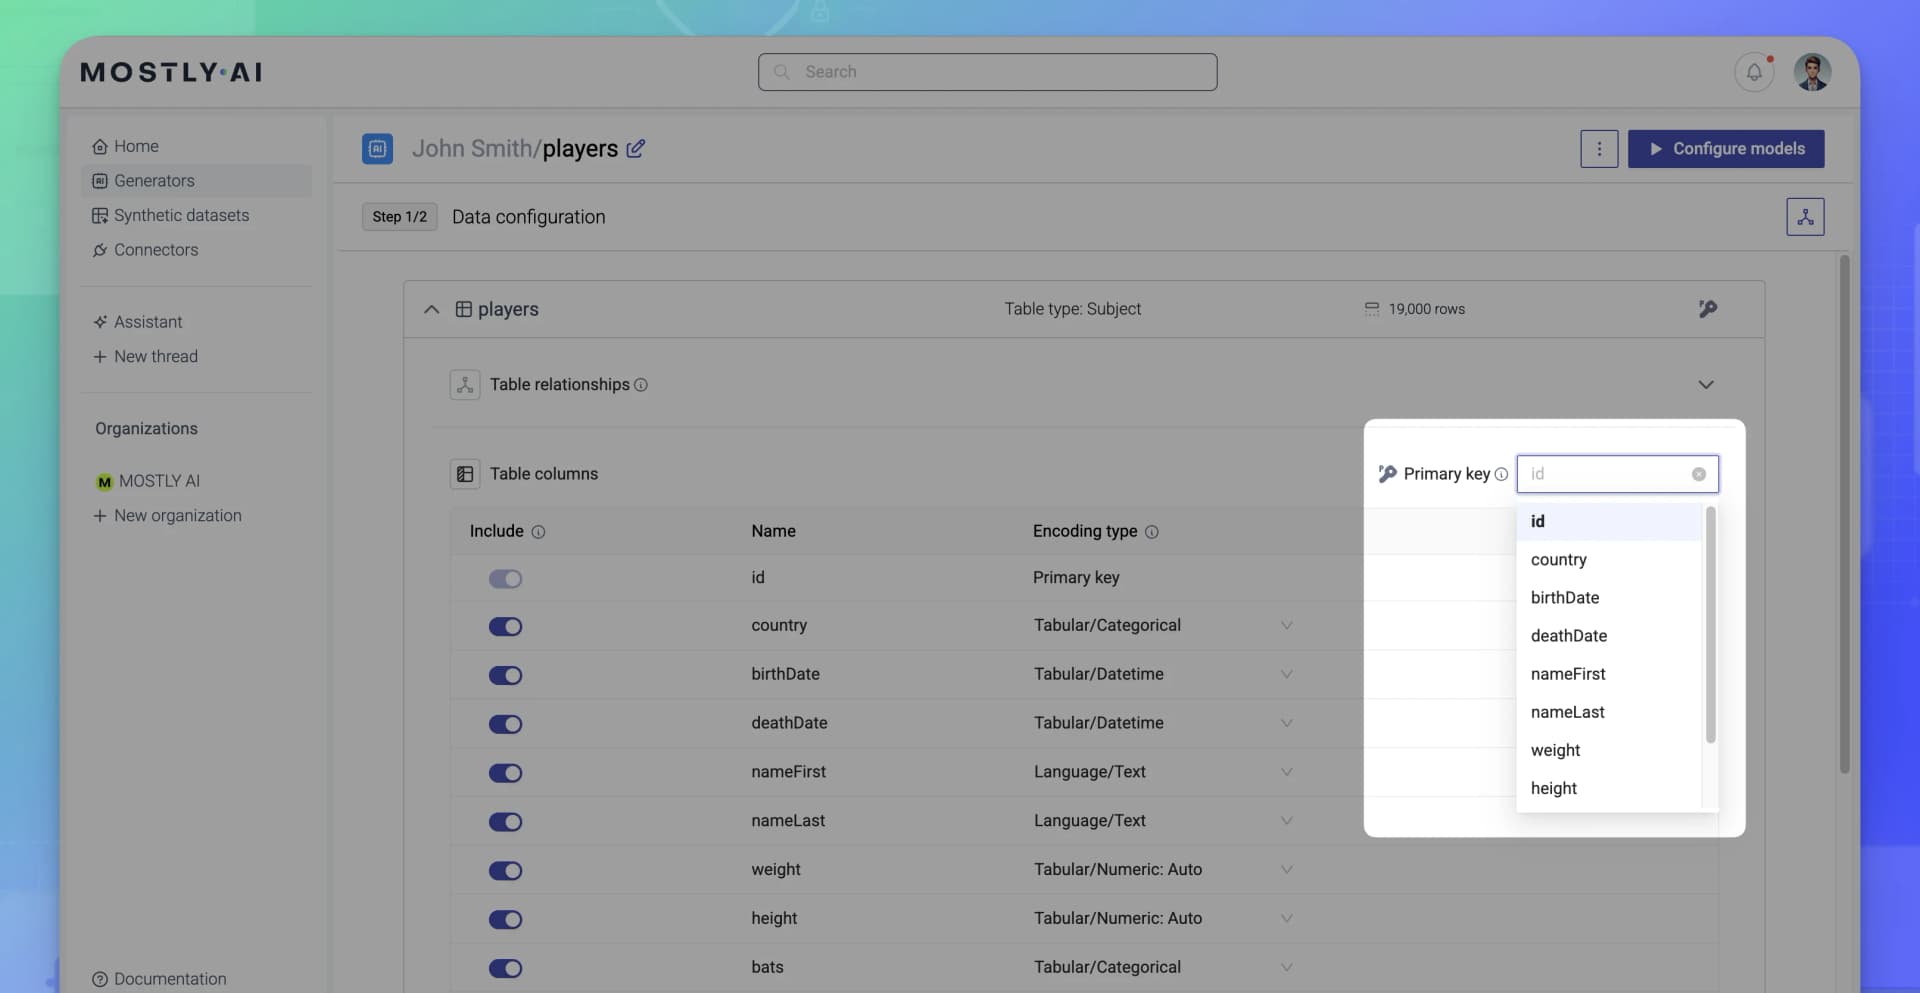The height and width of the screenshot is (993, 1920).
Task: Click the table relationships diagram icon button
Action: [x=1804, y=217]
